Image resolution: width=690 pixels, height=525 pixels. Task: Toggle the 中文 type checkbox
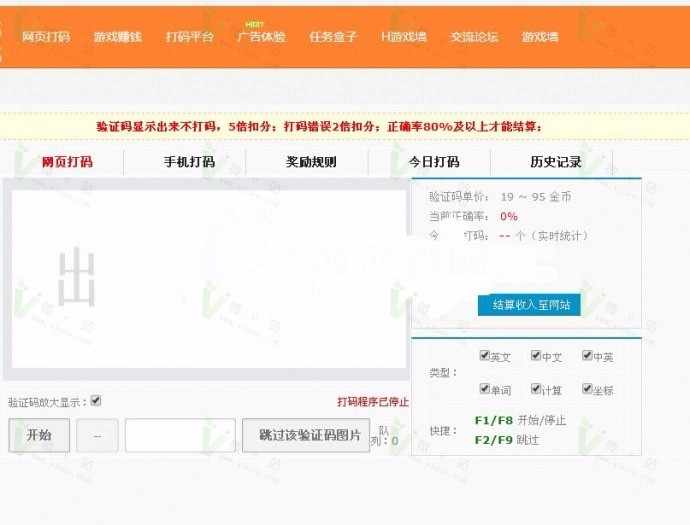coord(536,355)
